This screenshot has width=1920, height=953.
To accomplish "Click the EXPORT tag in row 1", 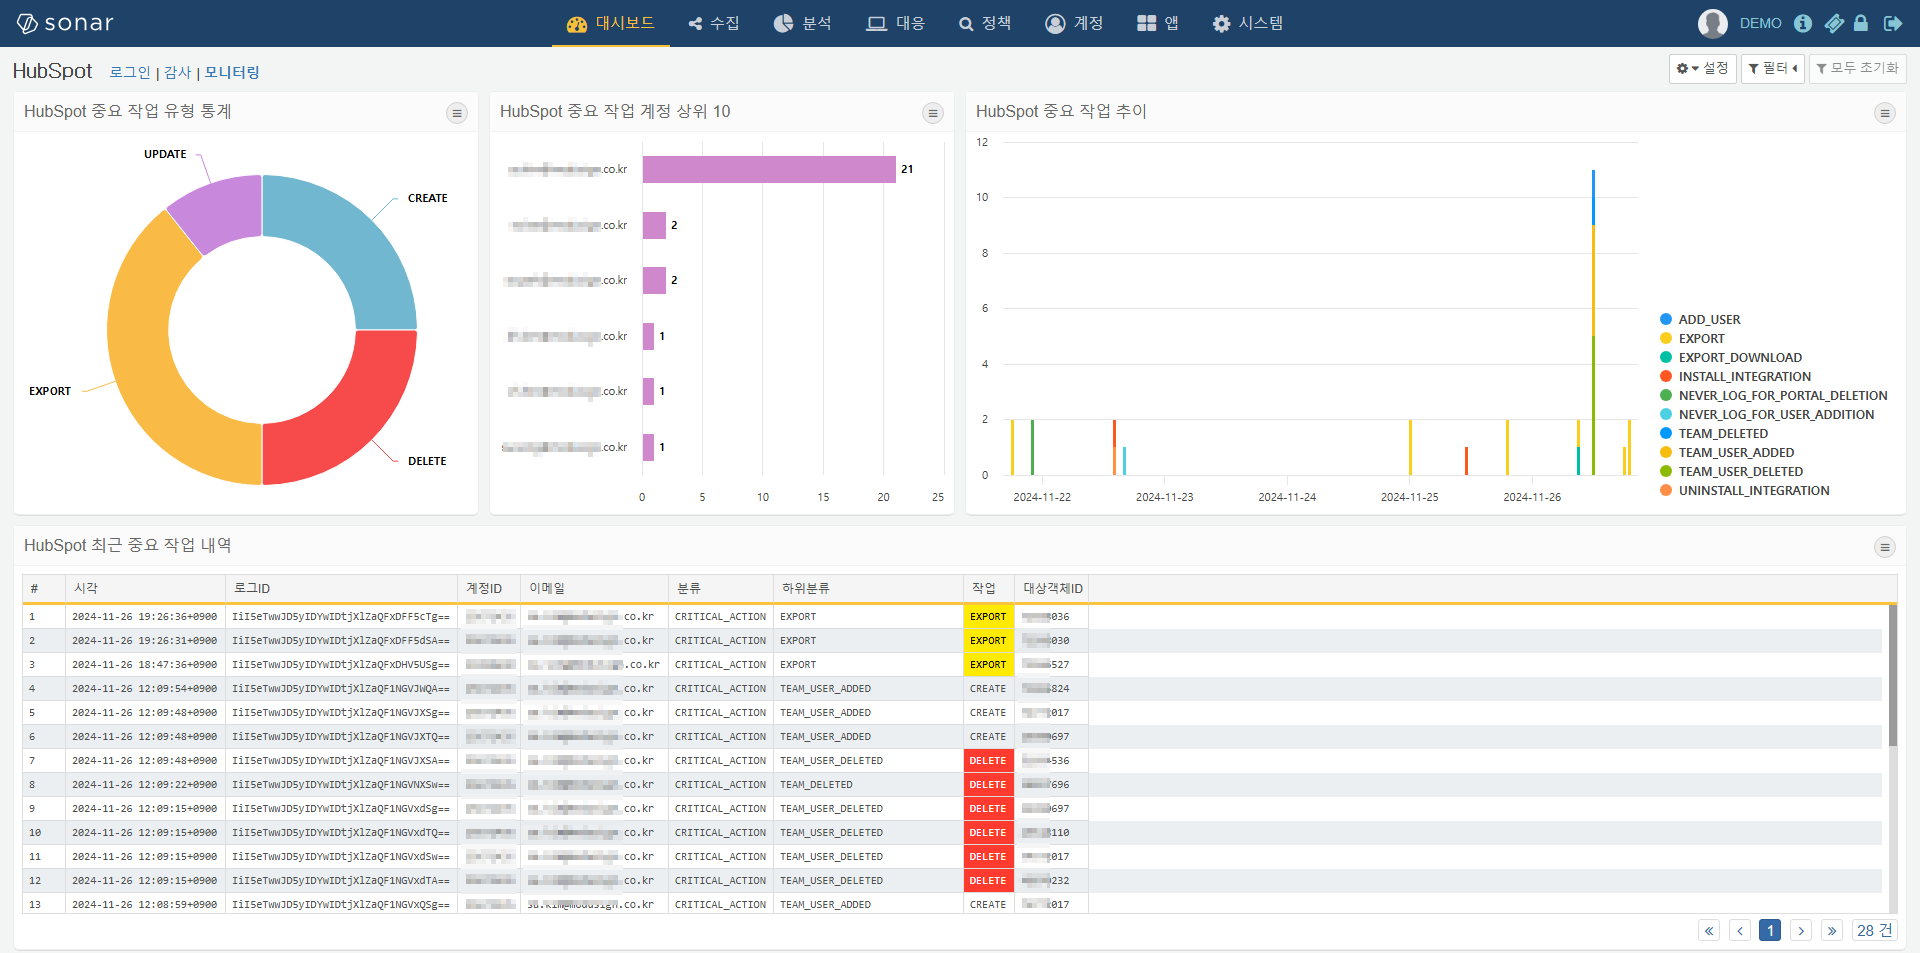I will tap(988, 617).
